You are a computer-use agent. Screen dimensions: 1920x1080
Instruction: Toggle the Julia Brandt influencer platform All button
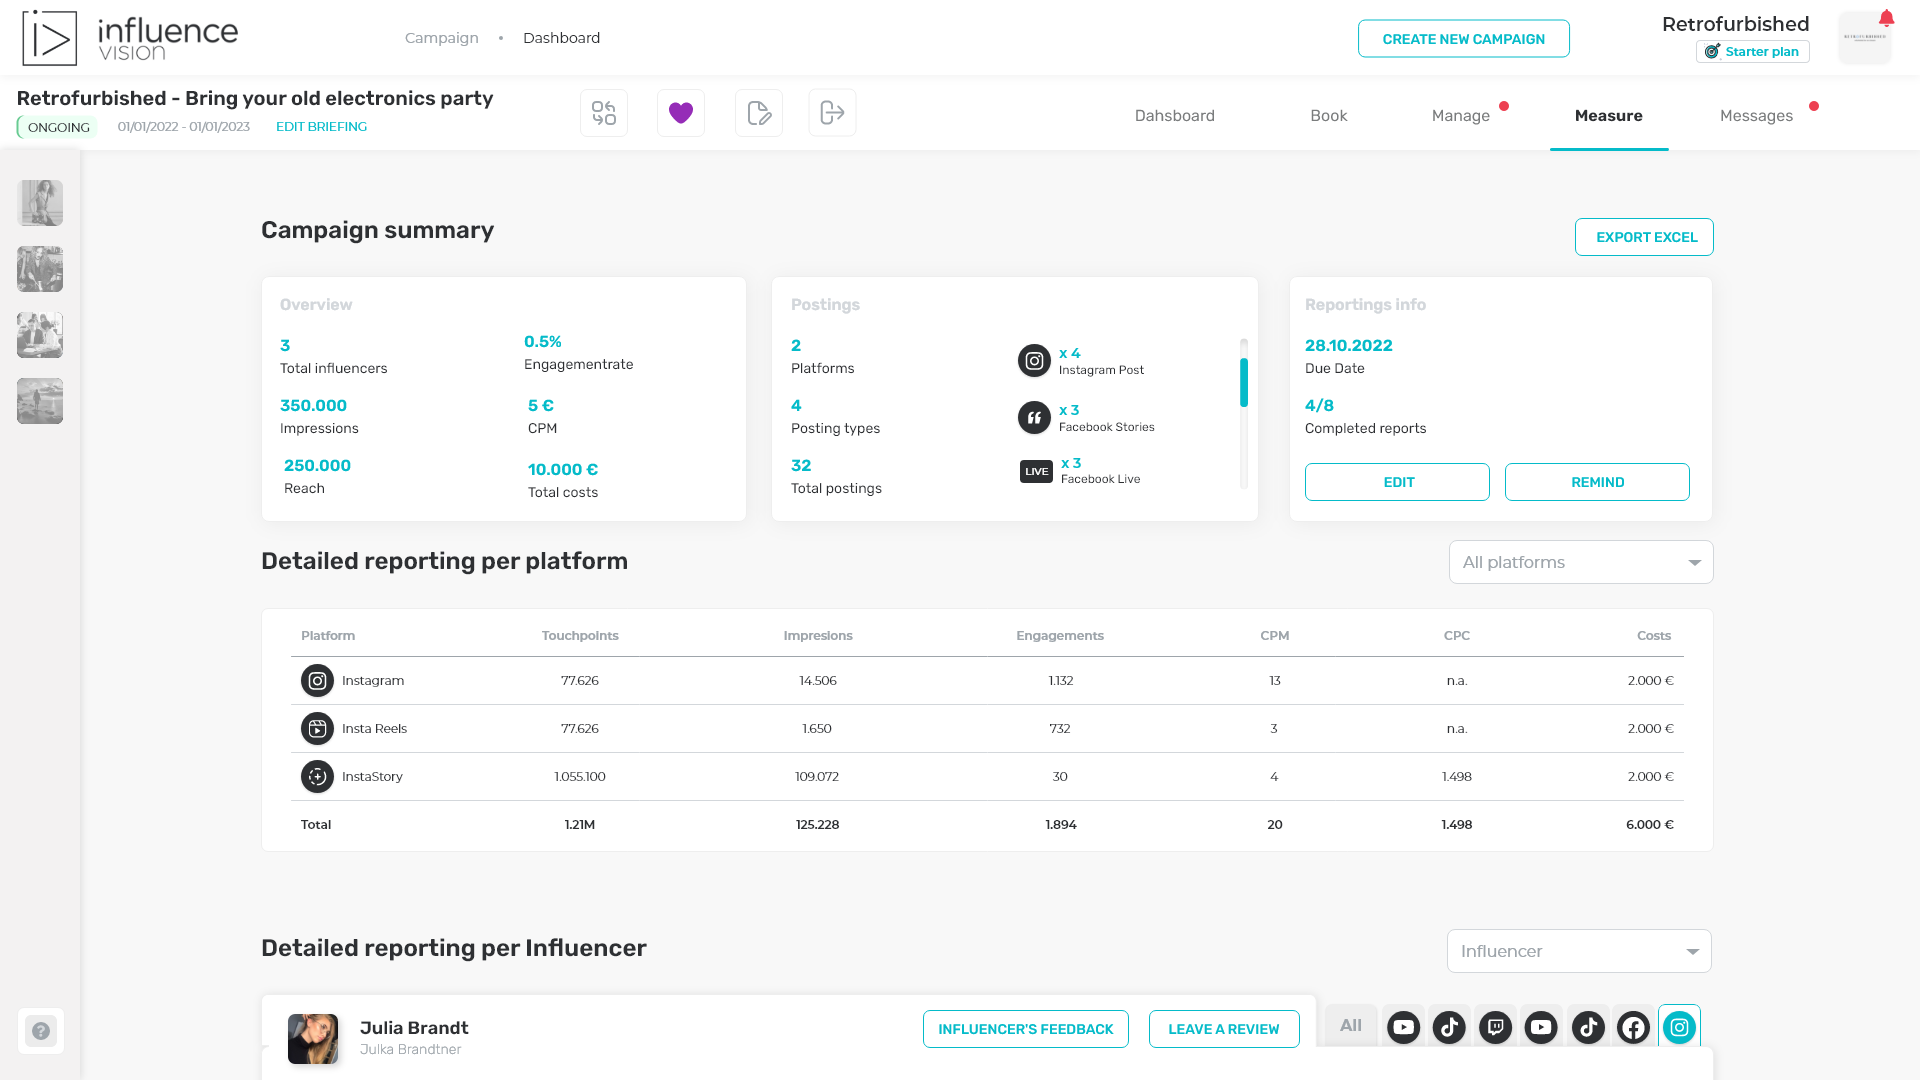click(x=1350, y=1026)
